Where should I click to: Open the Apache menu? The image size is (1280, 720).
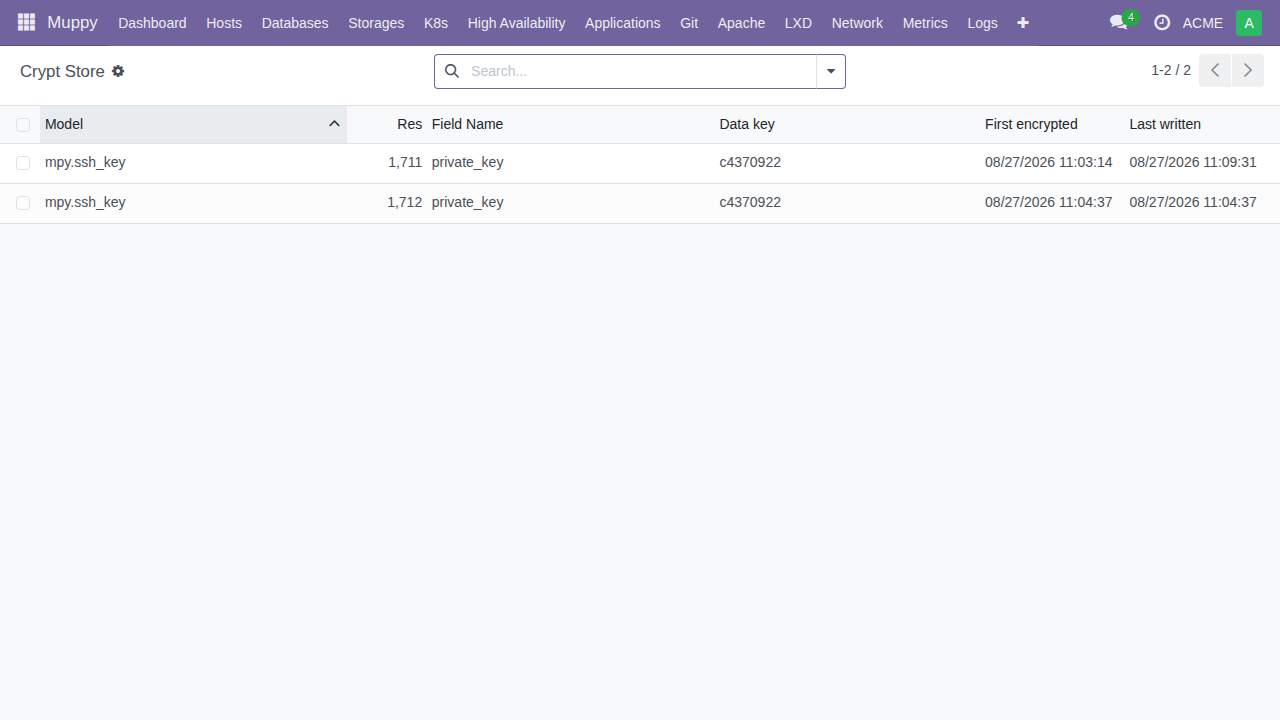coord(741,22)
